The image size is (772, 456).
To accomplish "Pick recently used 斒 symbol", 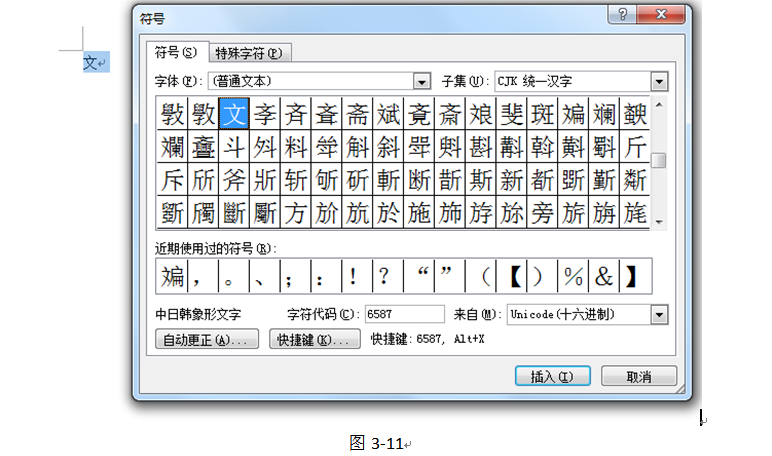I will 172,276.
